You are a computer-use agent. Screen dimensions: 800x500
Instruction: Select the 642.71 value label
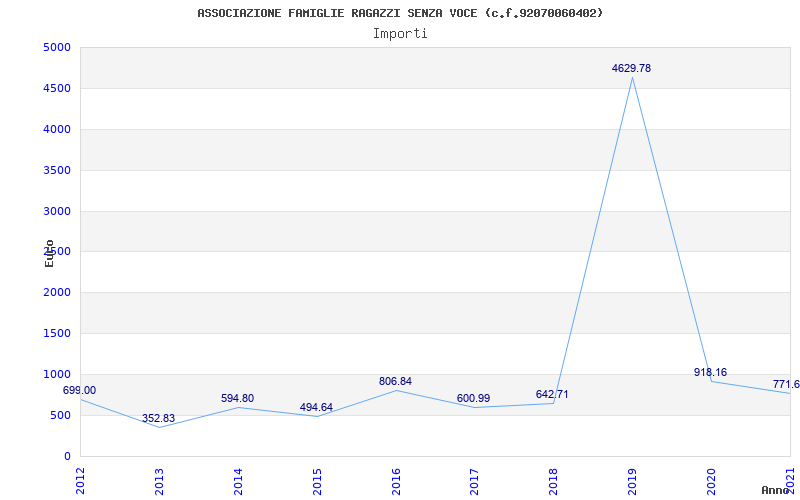coord(552,394)
